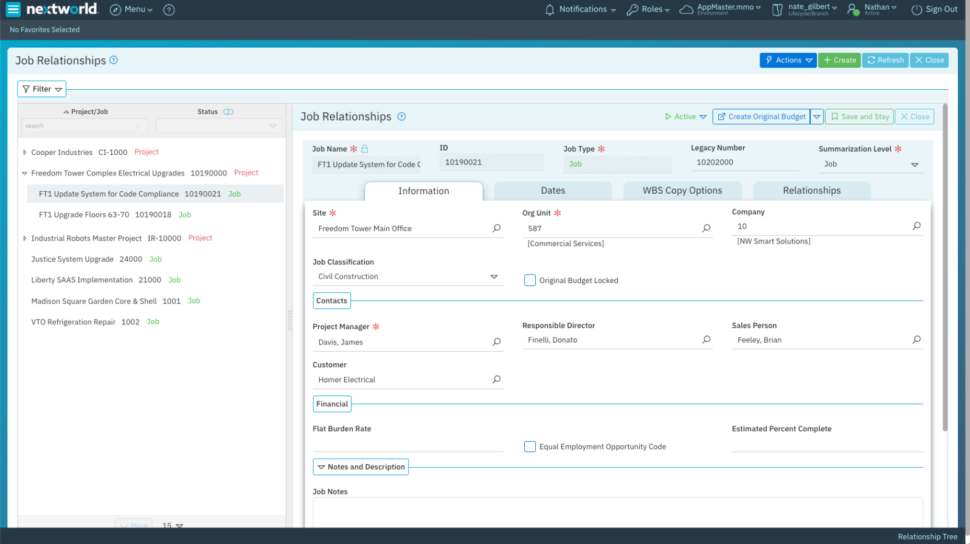Click the Create Original Budget button
The width and height of the screenshot is (970, 544).
(x=761, y=116)
